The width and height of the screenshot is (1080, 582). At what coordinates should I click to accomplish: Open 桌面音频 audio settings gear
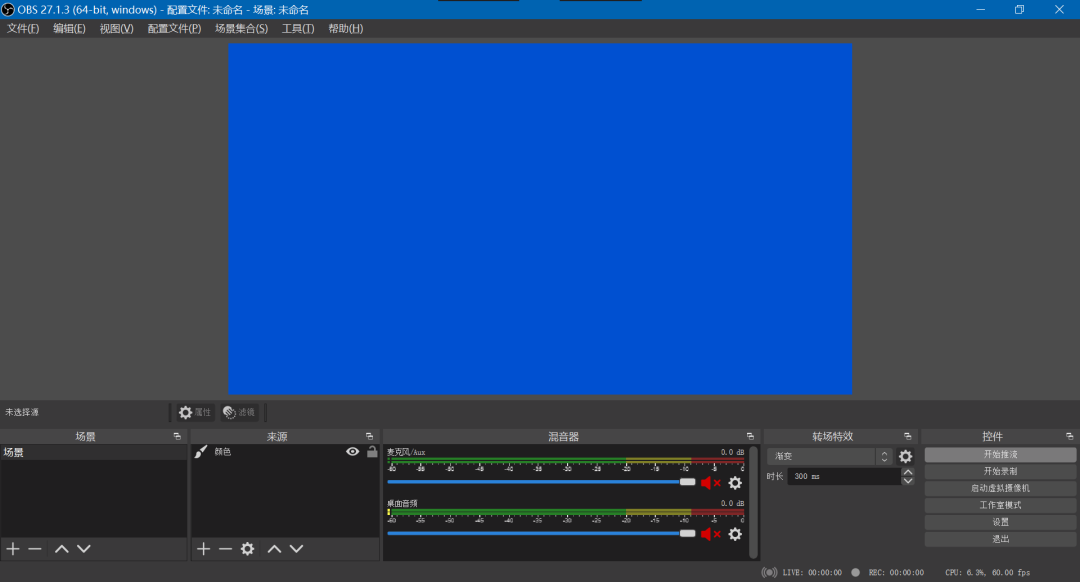click(x=735, y=534)
